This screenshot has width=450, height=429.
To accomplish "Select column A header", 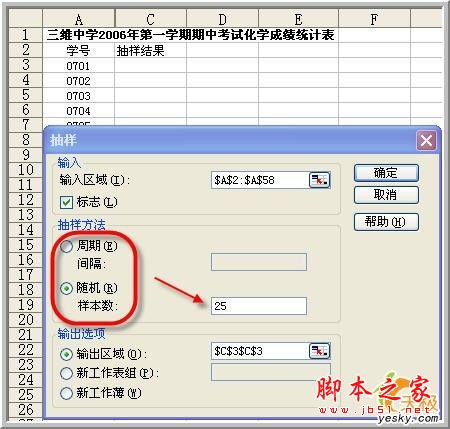I will pos(79,19).
